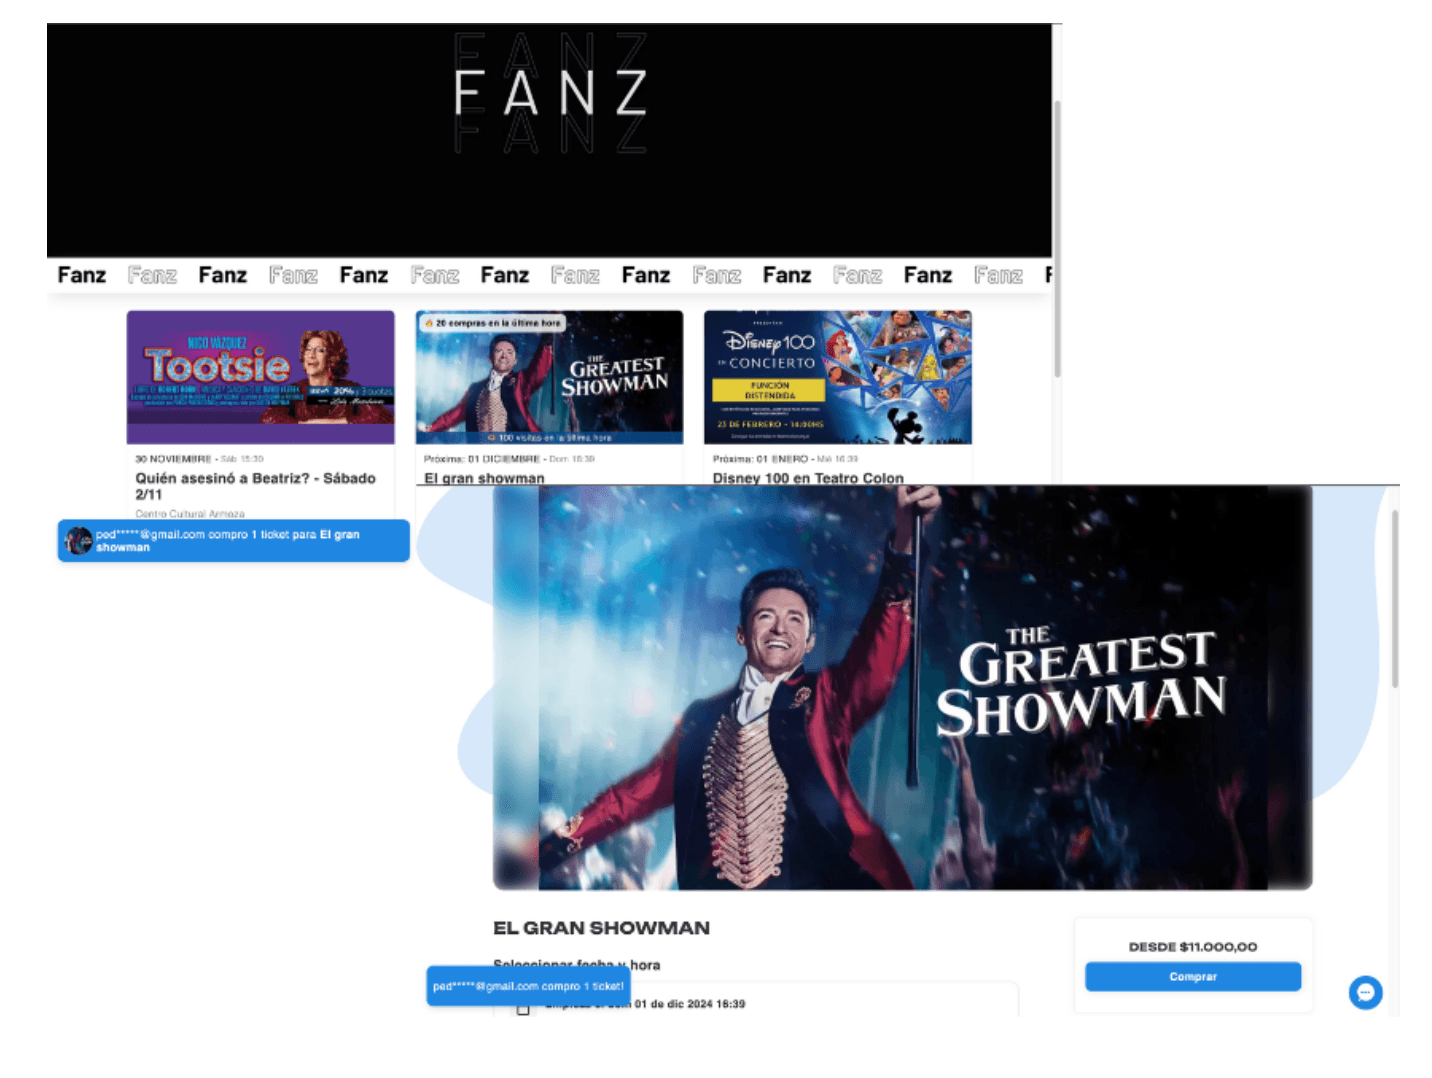Click the avatar in the purchase notification
Screen dimensions: 1432x1078
coord(79,541)
